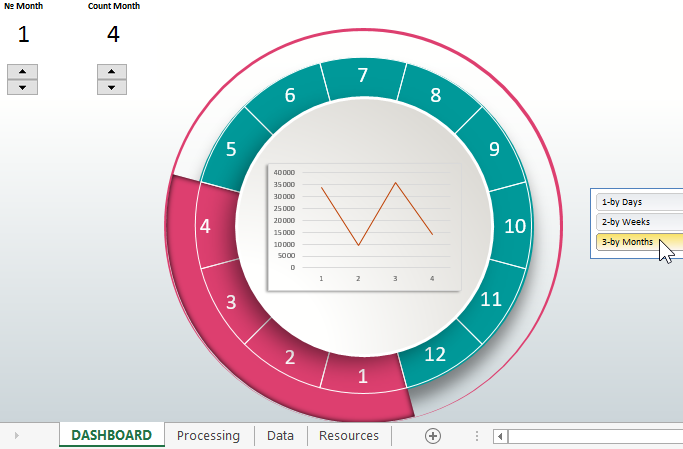Increase the Ne Month spinner value

click(22, 72)
